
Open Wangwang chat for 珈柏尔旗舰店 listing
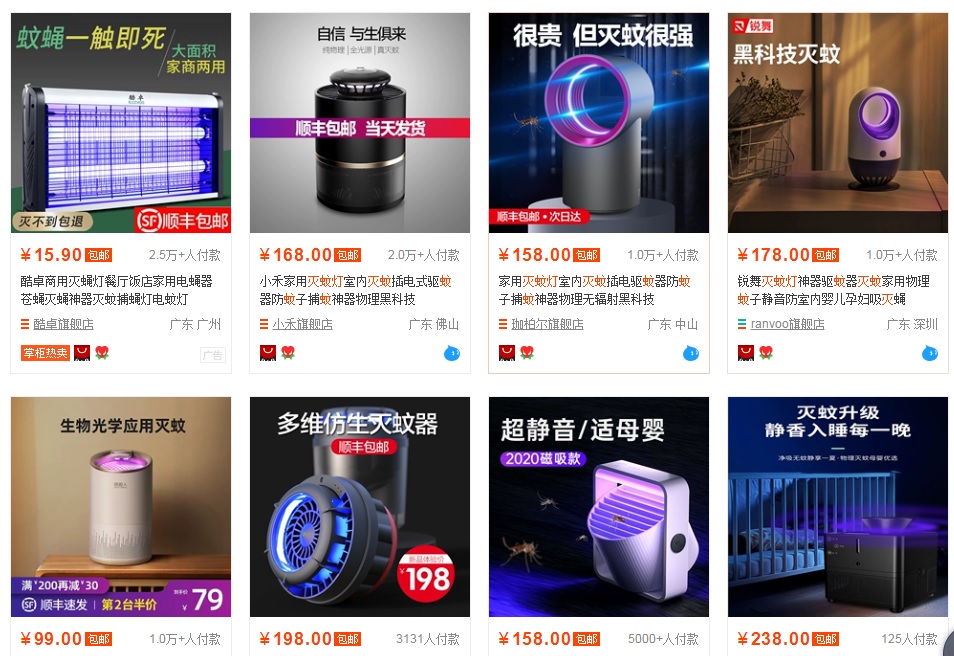(691, 352)
